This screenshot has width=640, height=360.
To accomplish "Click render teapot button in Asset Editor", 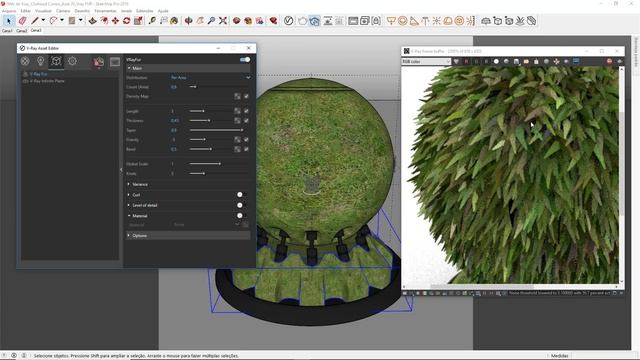I will pos(99,62).
